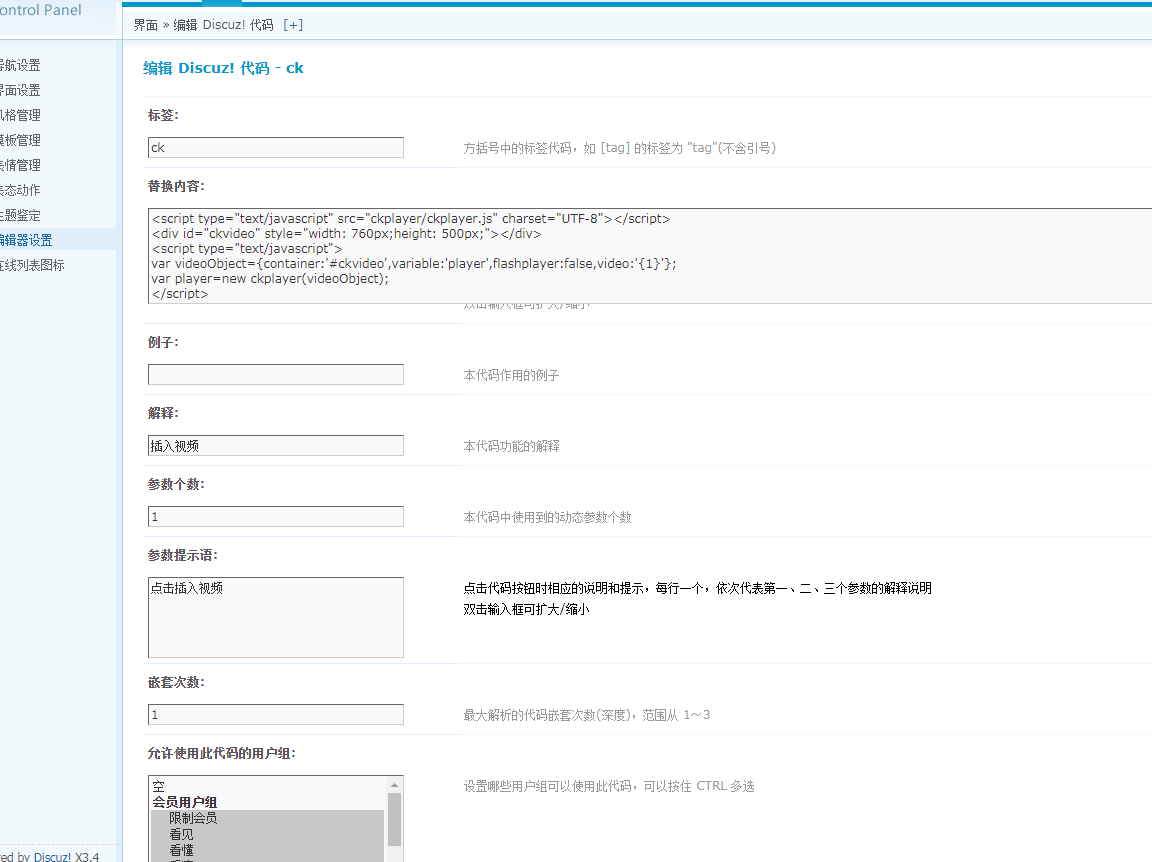Click the 解释 field showing 插入视频

click(x=275, y=445)
